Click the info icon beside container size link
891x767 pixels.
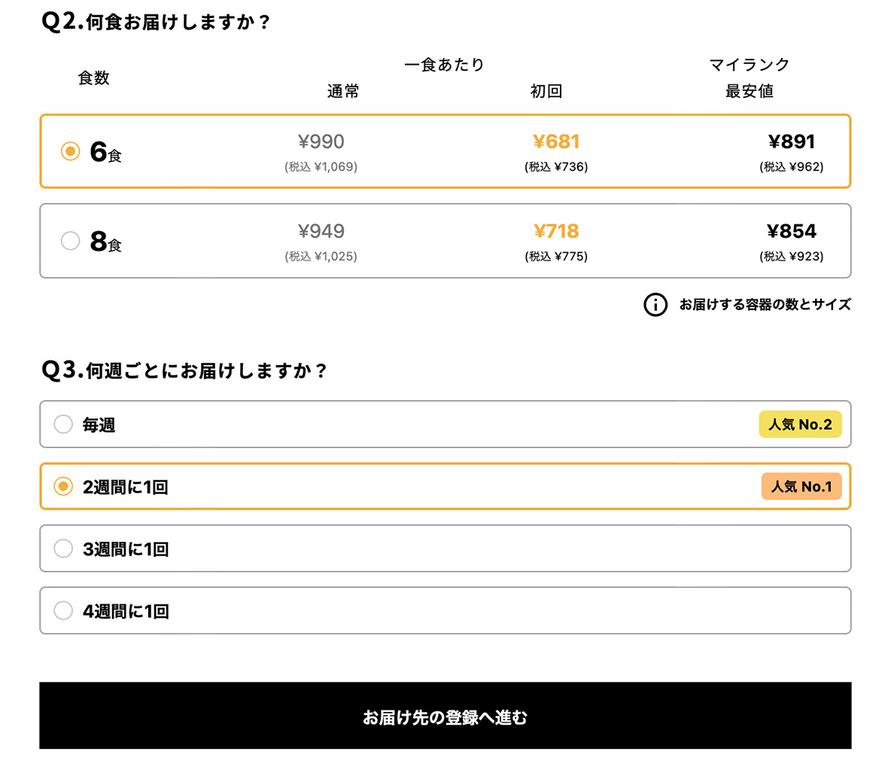pos(655,305)
